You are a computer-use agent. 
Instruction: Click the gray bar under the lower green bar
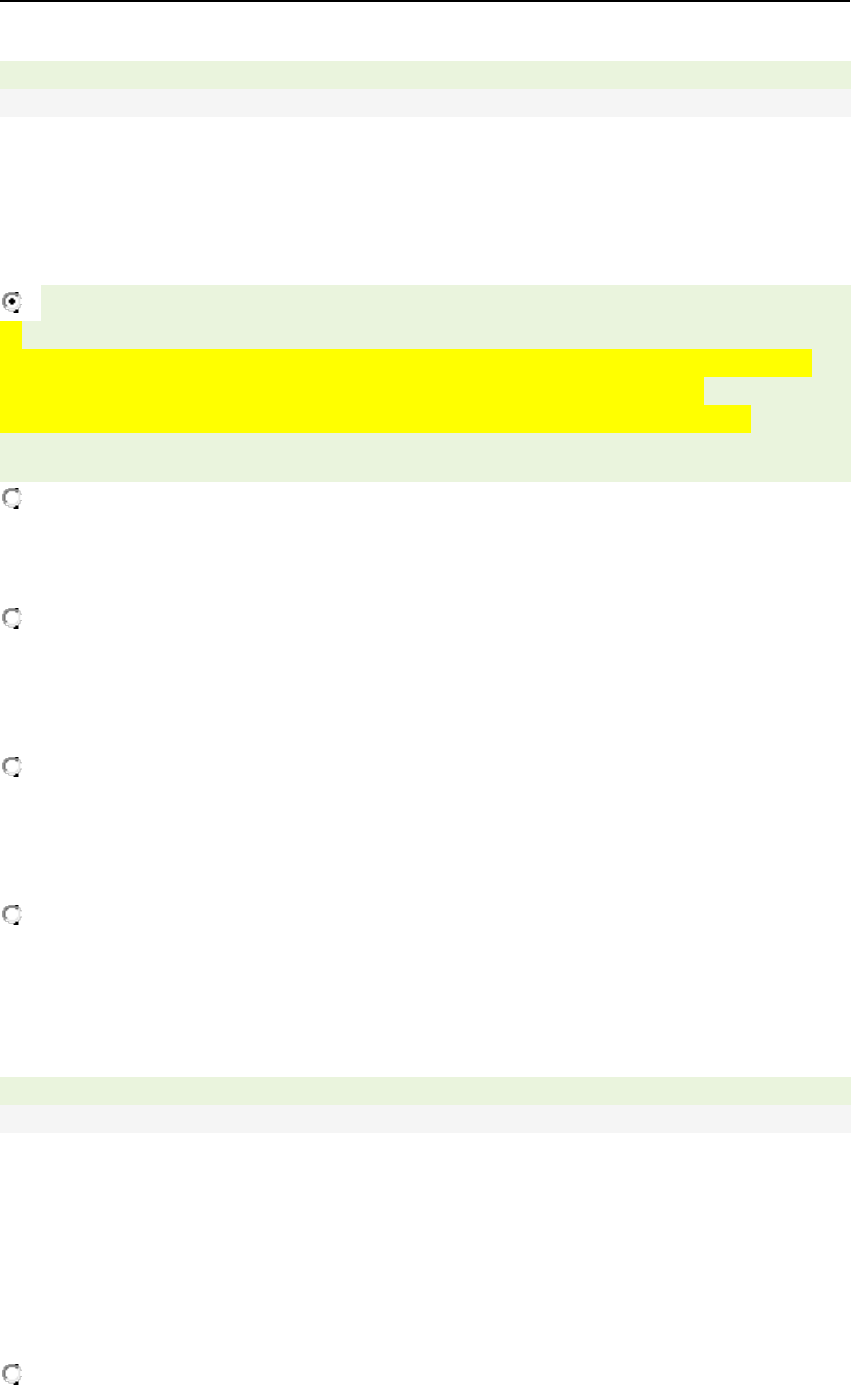click(x=425, y=1119)
